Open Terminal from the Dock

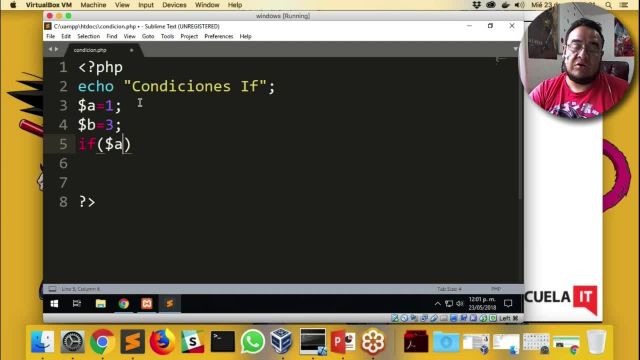point(222,341)
